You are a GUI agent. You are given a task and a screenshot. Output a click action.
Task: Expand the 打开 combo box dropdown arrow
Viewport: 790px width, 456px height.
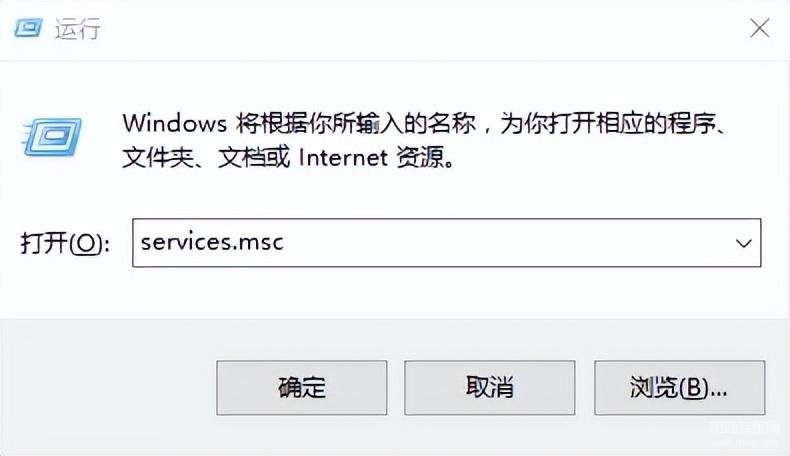[x=743, y=243]
